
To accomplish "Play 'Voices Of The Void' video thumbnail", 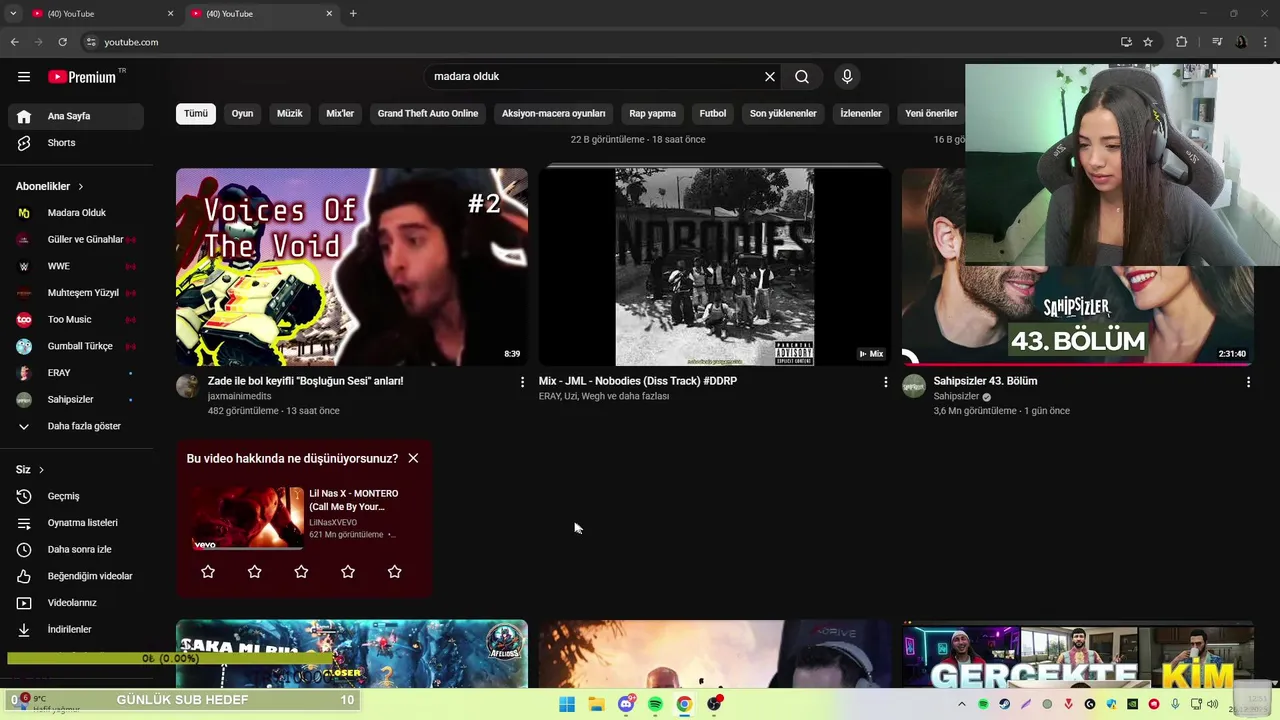I will point(352,267).
